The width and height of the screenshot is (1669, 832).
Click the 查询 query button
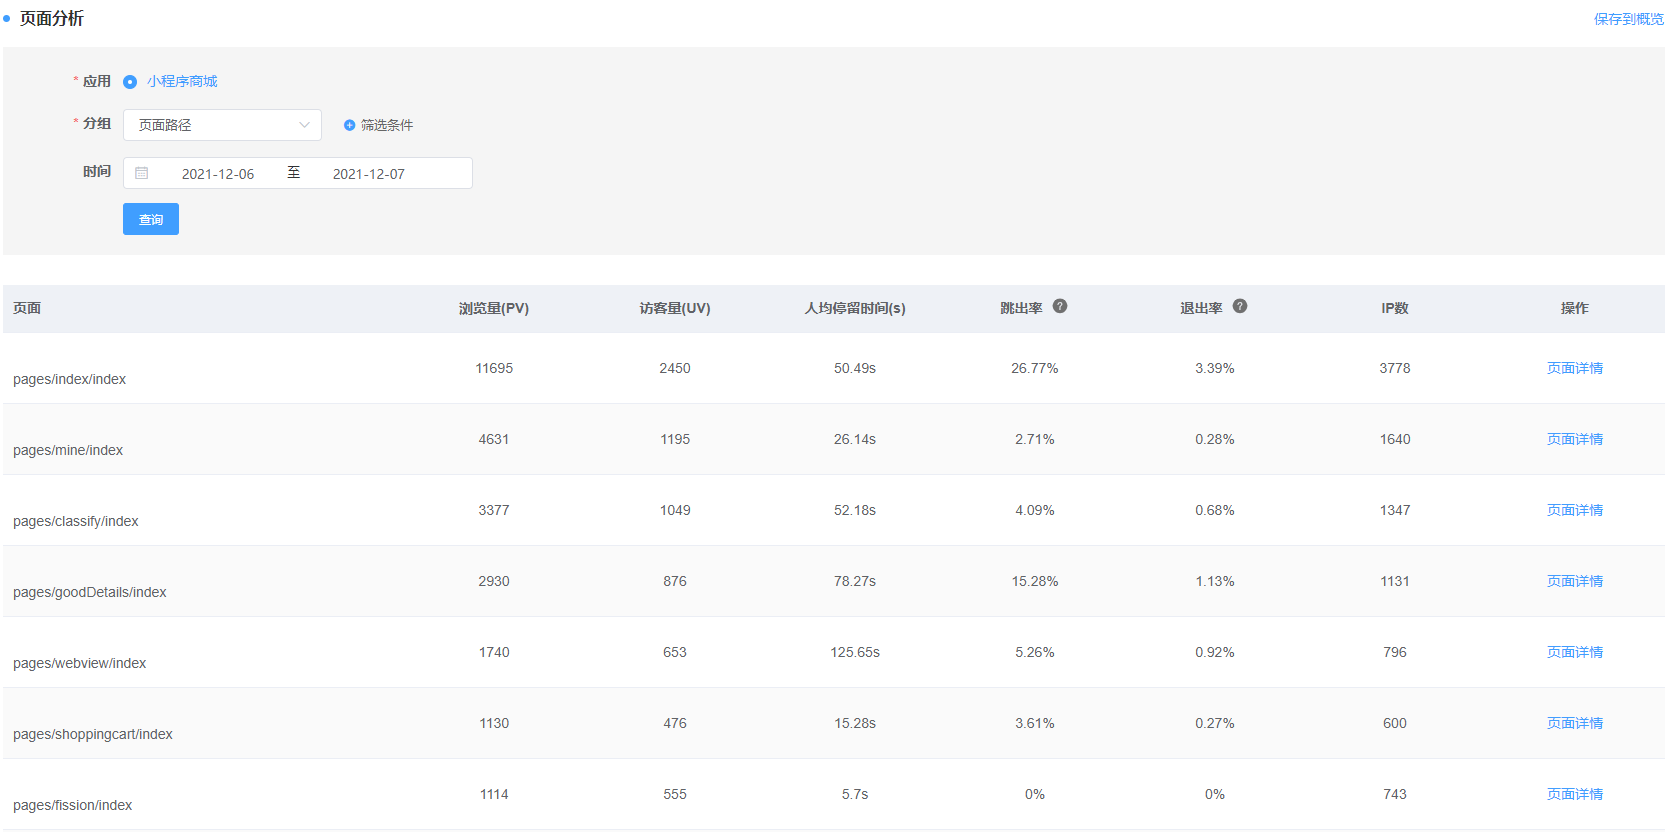click(151, 219)
